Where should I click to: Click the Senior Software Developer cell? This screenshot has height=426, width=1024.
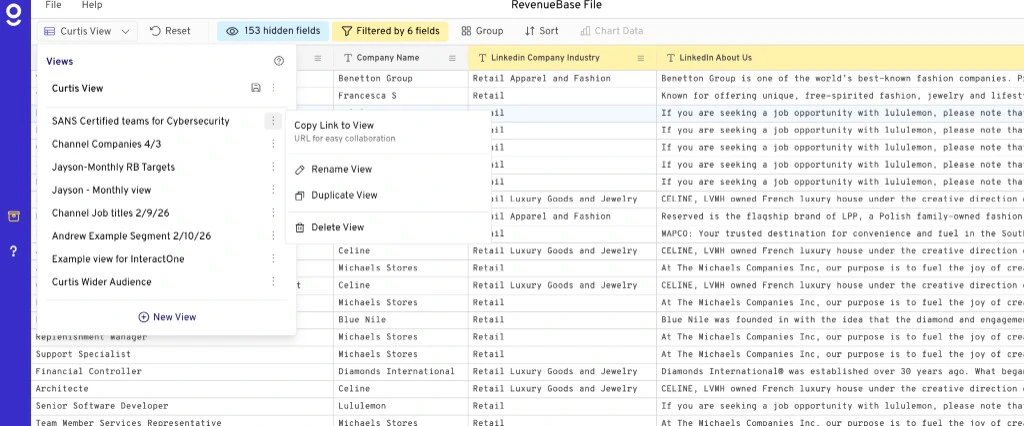pyautogui.click(x=182, y=406)
